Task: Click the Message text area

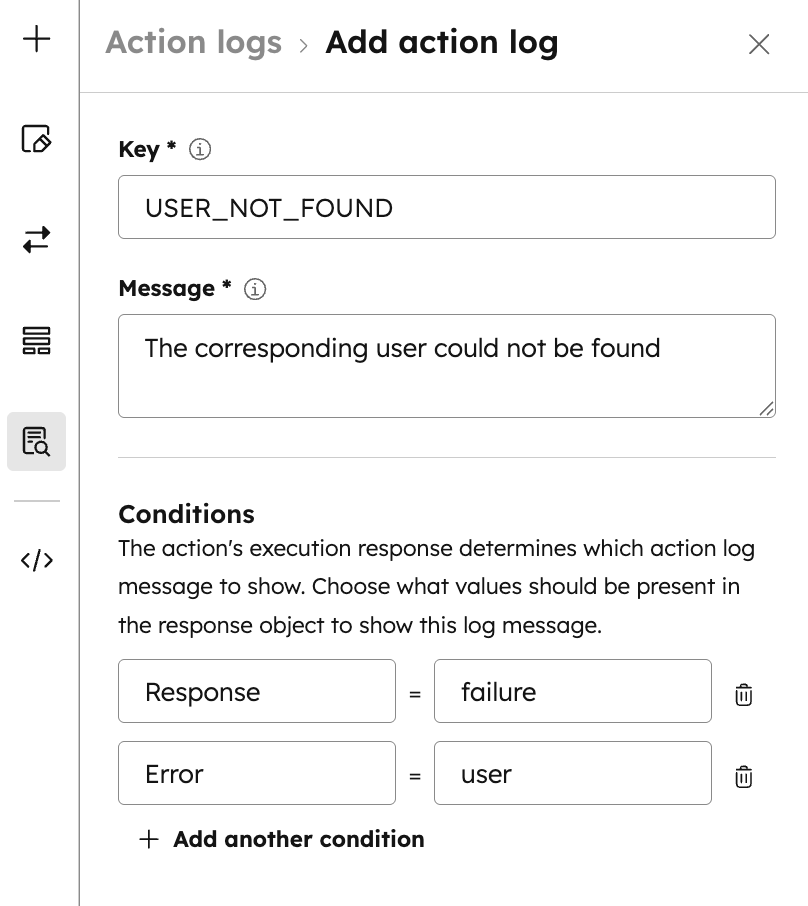Action: coord(446,366)
